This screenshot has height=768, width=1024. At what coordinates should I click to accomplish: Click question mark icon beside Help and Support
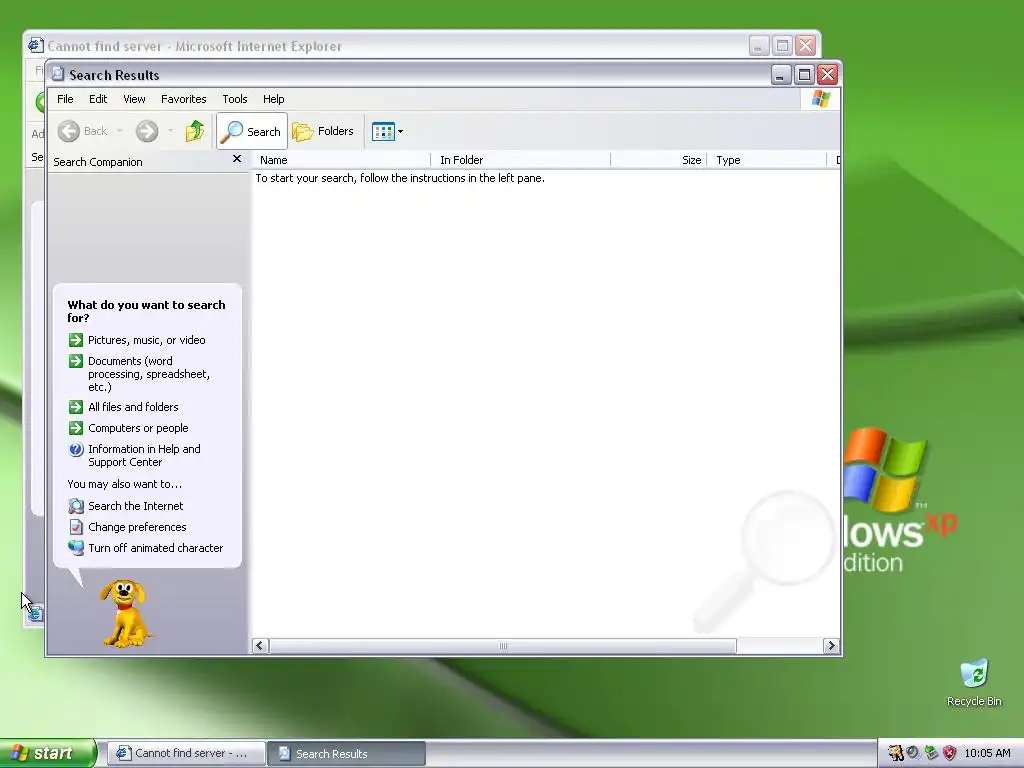point(76,449)
